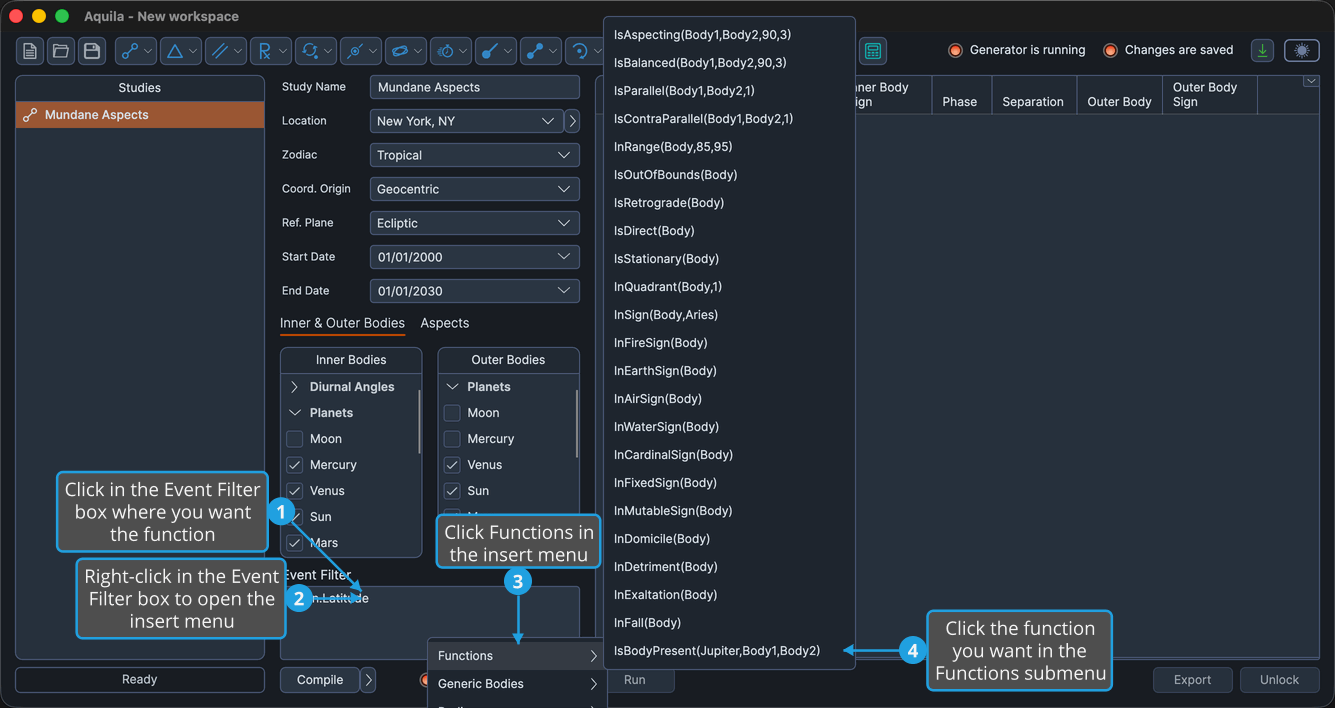Viewport: 1335px width, 708px height.
Task: Check Moon in Outer Bodies
Action: coord(452,413)
